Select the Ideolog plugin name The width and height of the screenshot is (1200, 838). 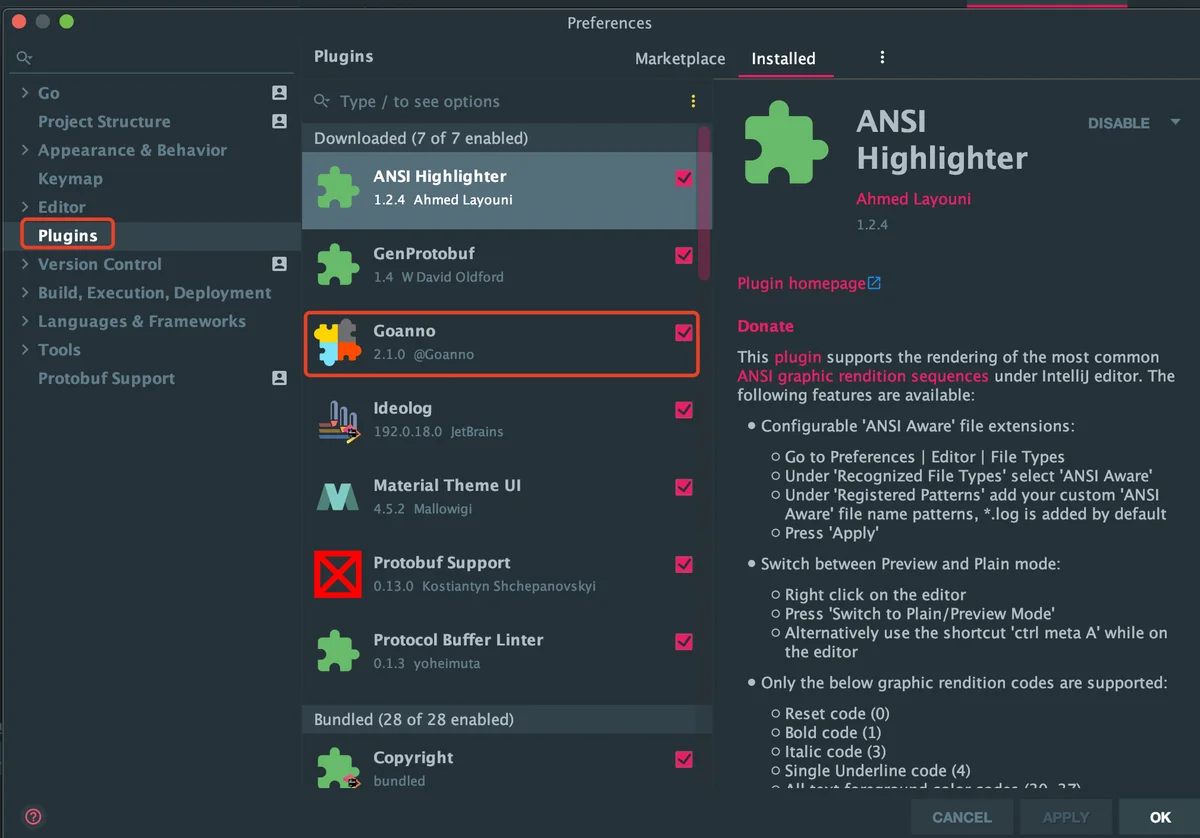tap(404, 408)
